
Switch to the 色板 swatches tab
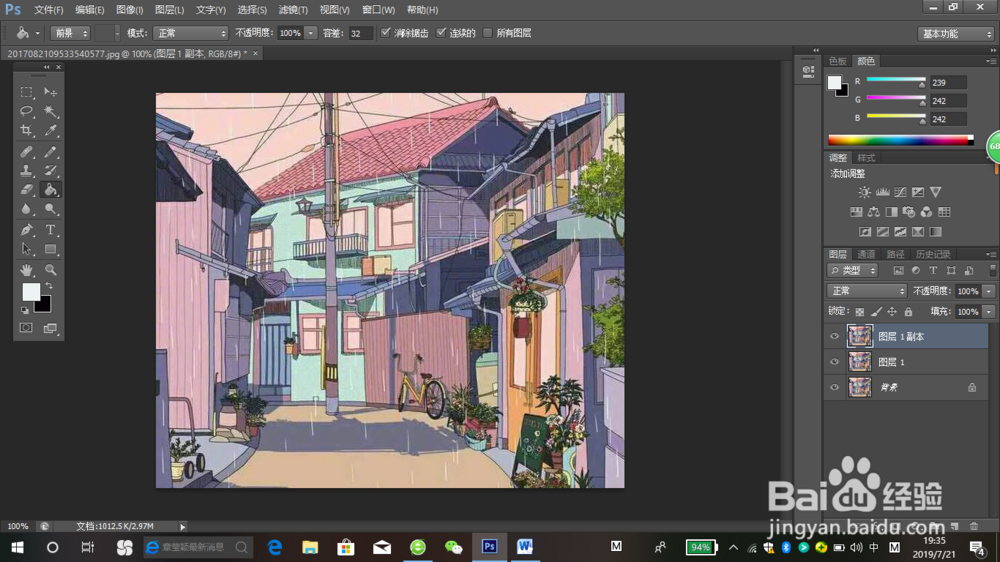(837, 61)
